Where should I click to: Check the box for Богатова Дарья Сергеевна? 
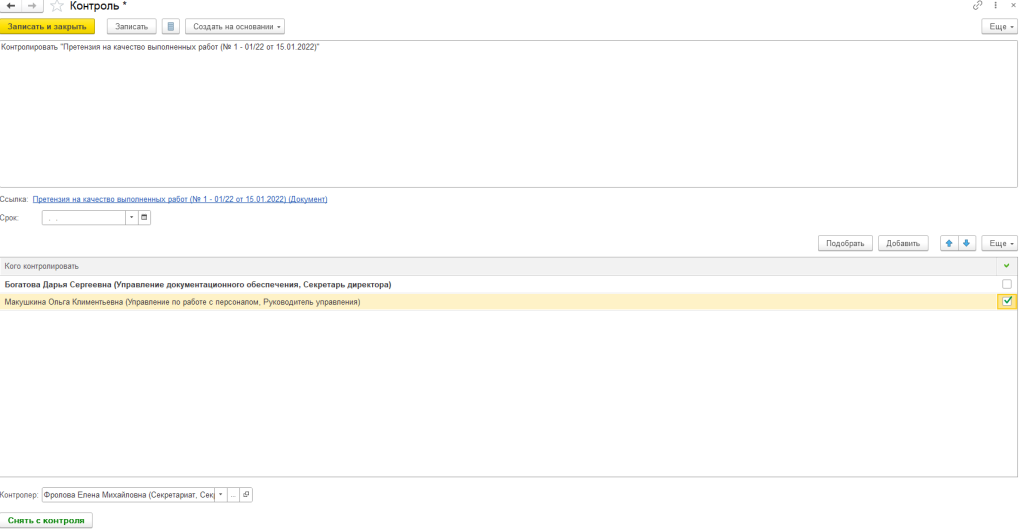click(x=1006, y=284)
